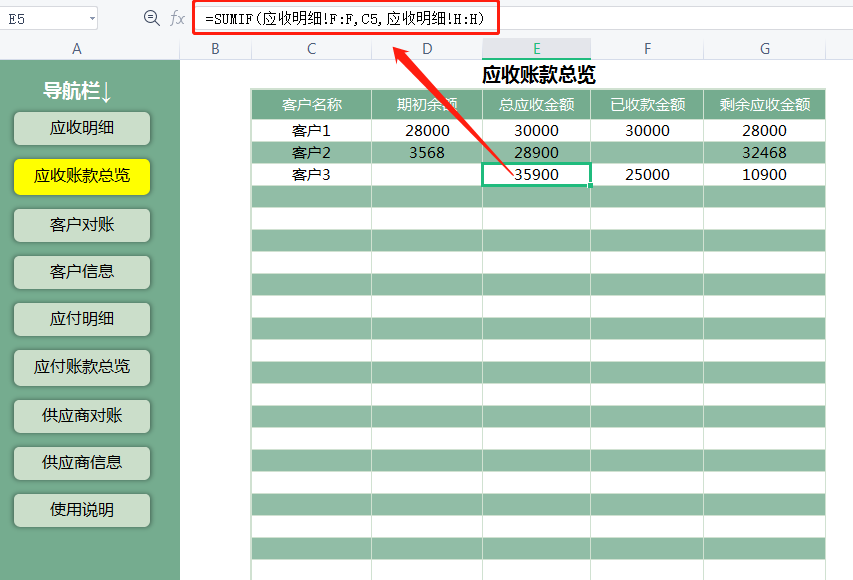Select the cell showing 35900

tap(536, 173)
